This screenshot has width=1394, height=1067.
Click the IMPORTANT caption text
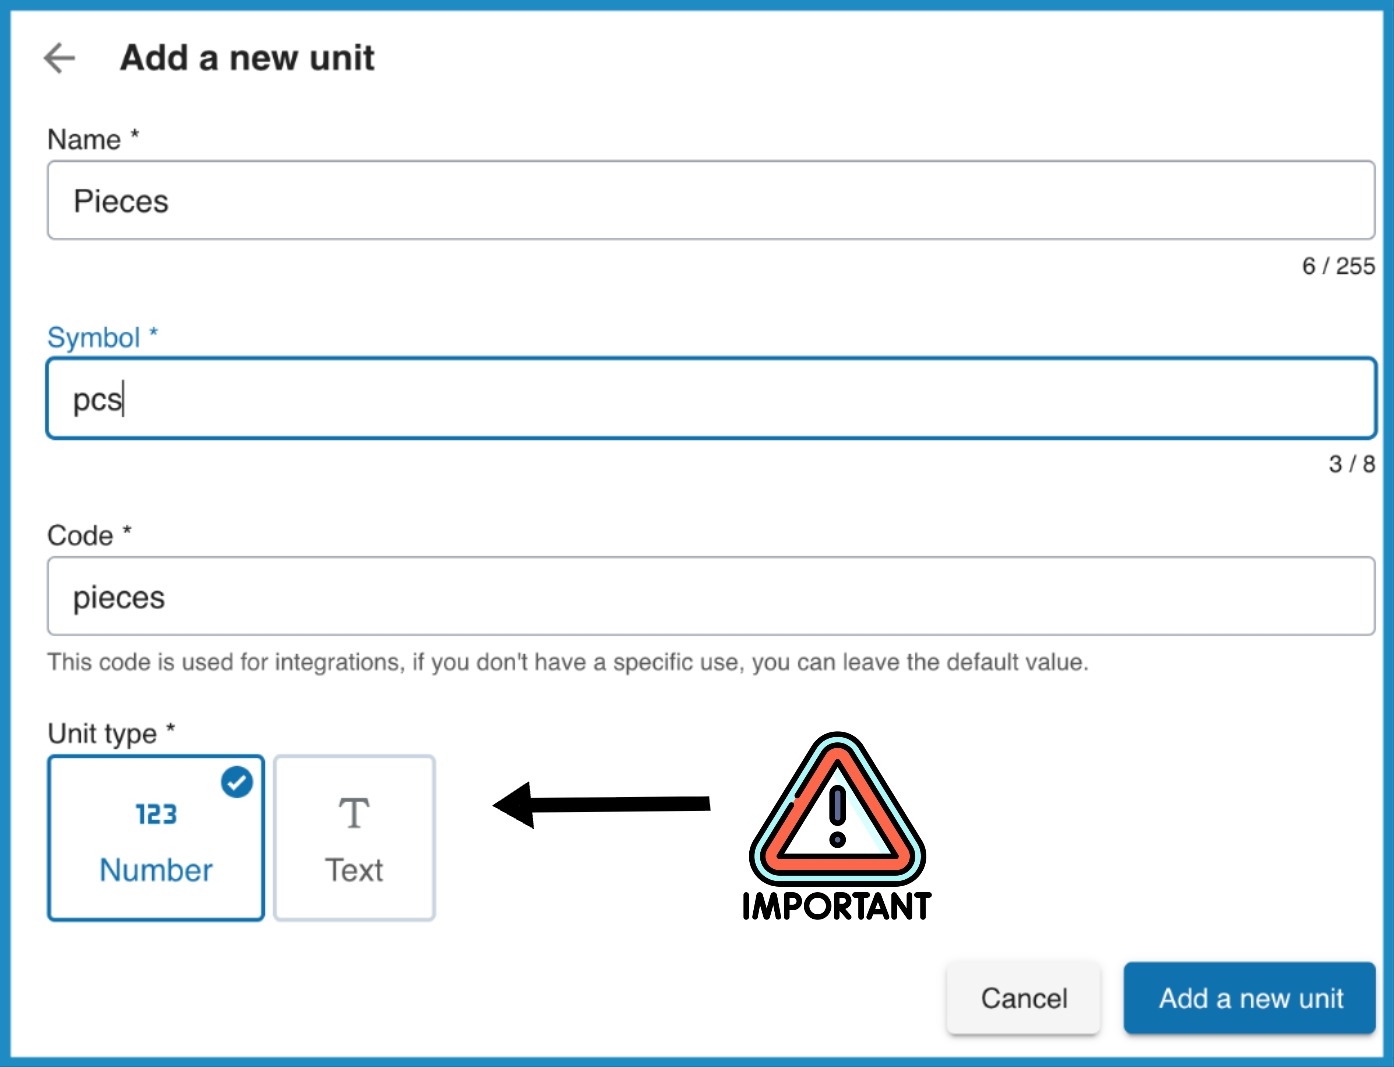[x=837, y=906]
